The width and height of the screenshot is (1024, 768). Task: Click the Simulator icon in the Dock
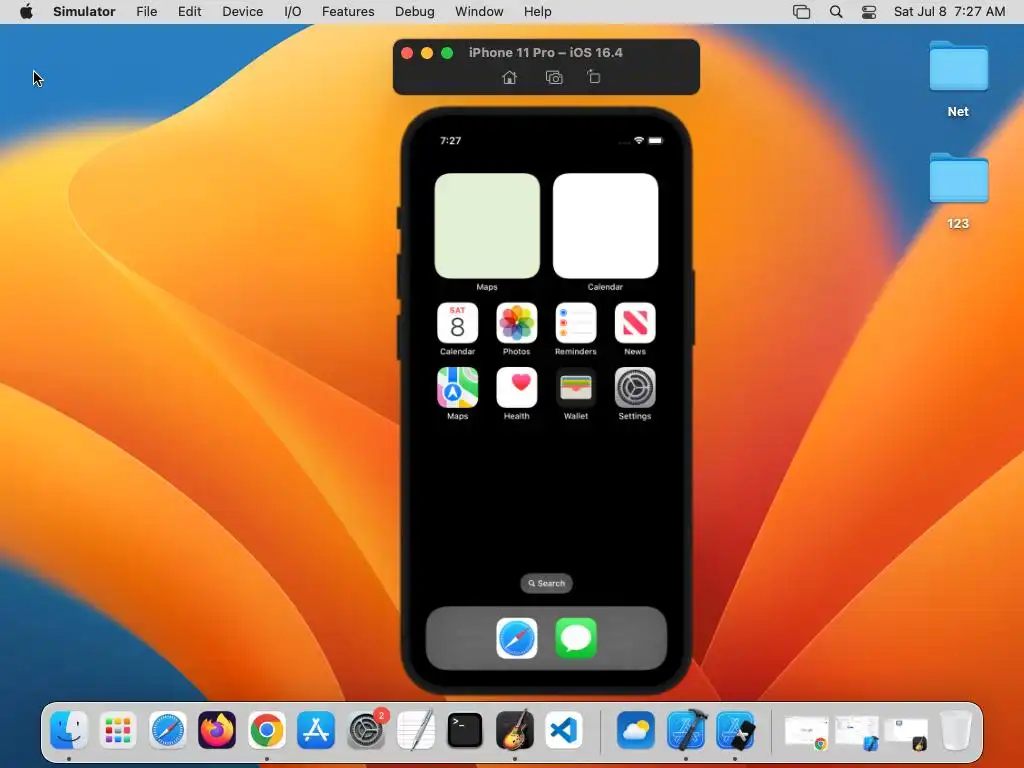pos(735,729)
